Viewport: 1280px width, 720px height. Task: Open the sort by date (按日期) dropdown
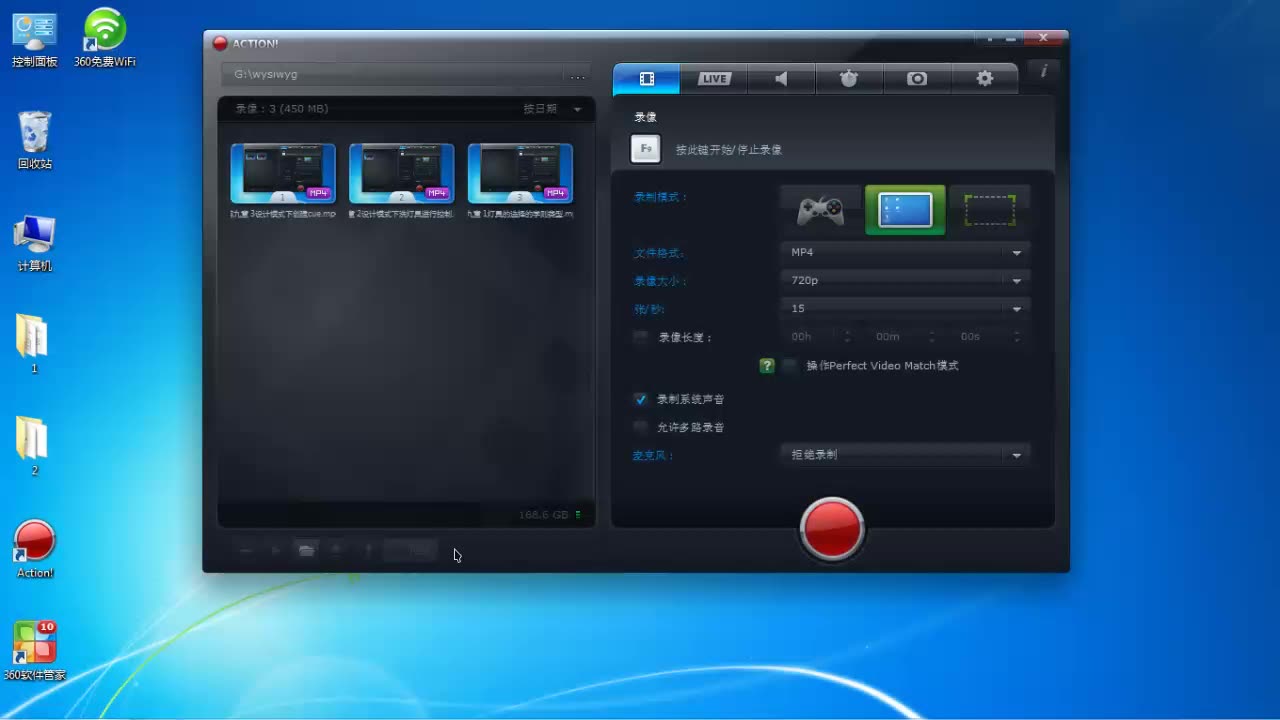click(552, 109)
